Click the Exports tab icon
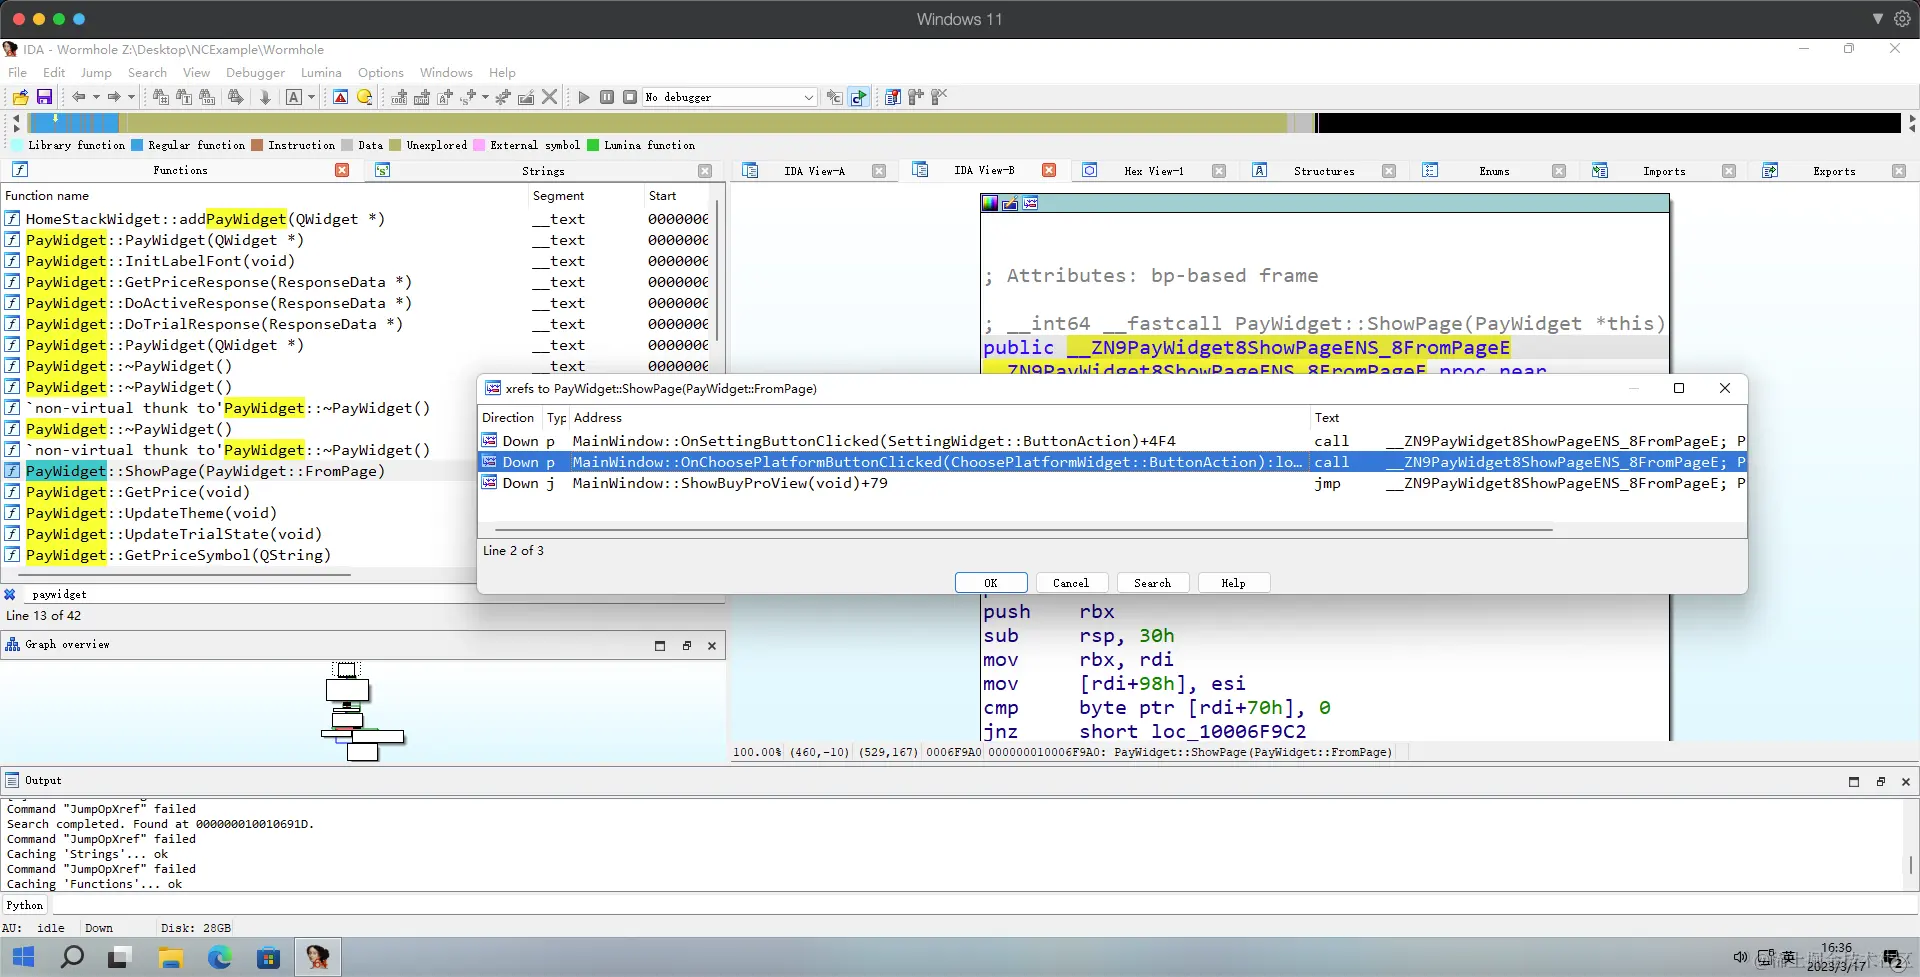 click(1770, 171)
